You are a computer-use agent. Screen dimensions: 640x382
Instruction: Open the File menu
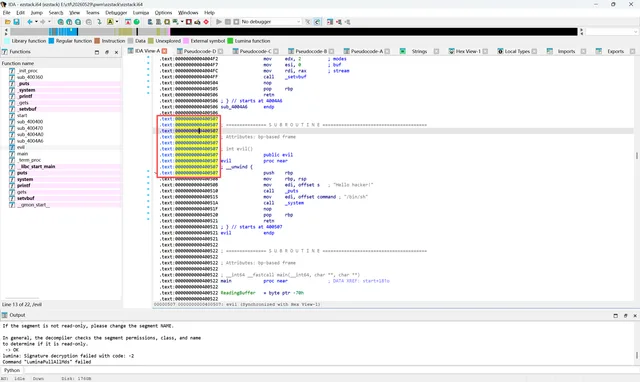tap(7, 13)
